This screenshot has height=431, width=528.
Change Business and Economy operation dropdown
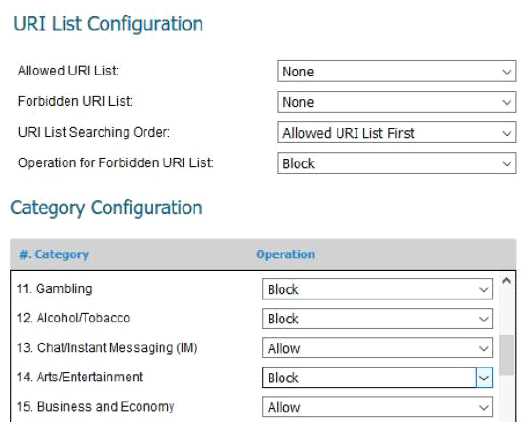[377, 407]
